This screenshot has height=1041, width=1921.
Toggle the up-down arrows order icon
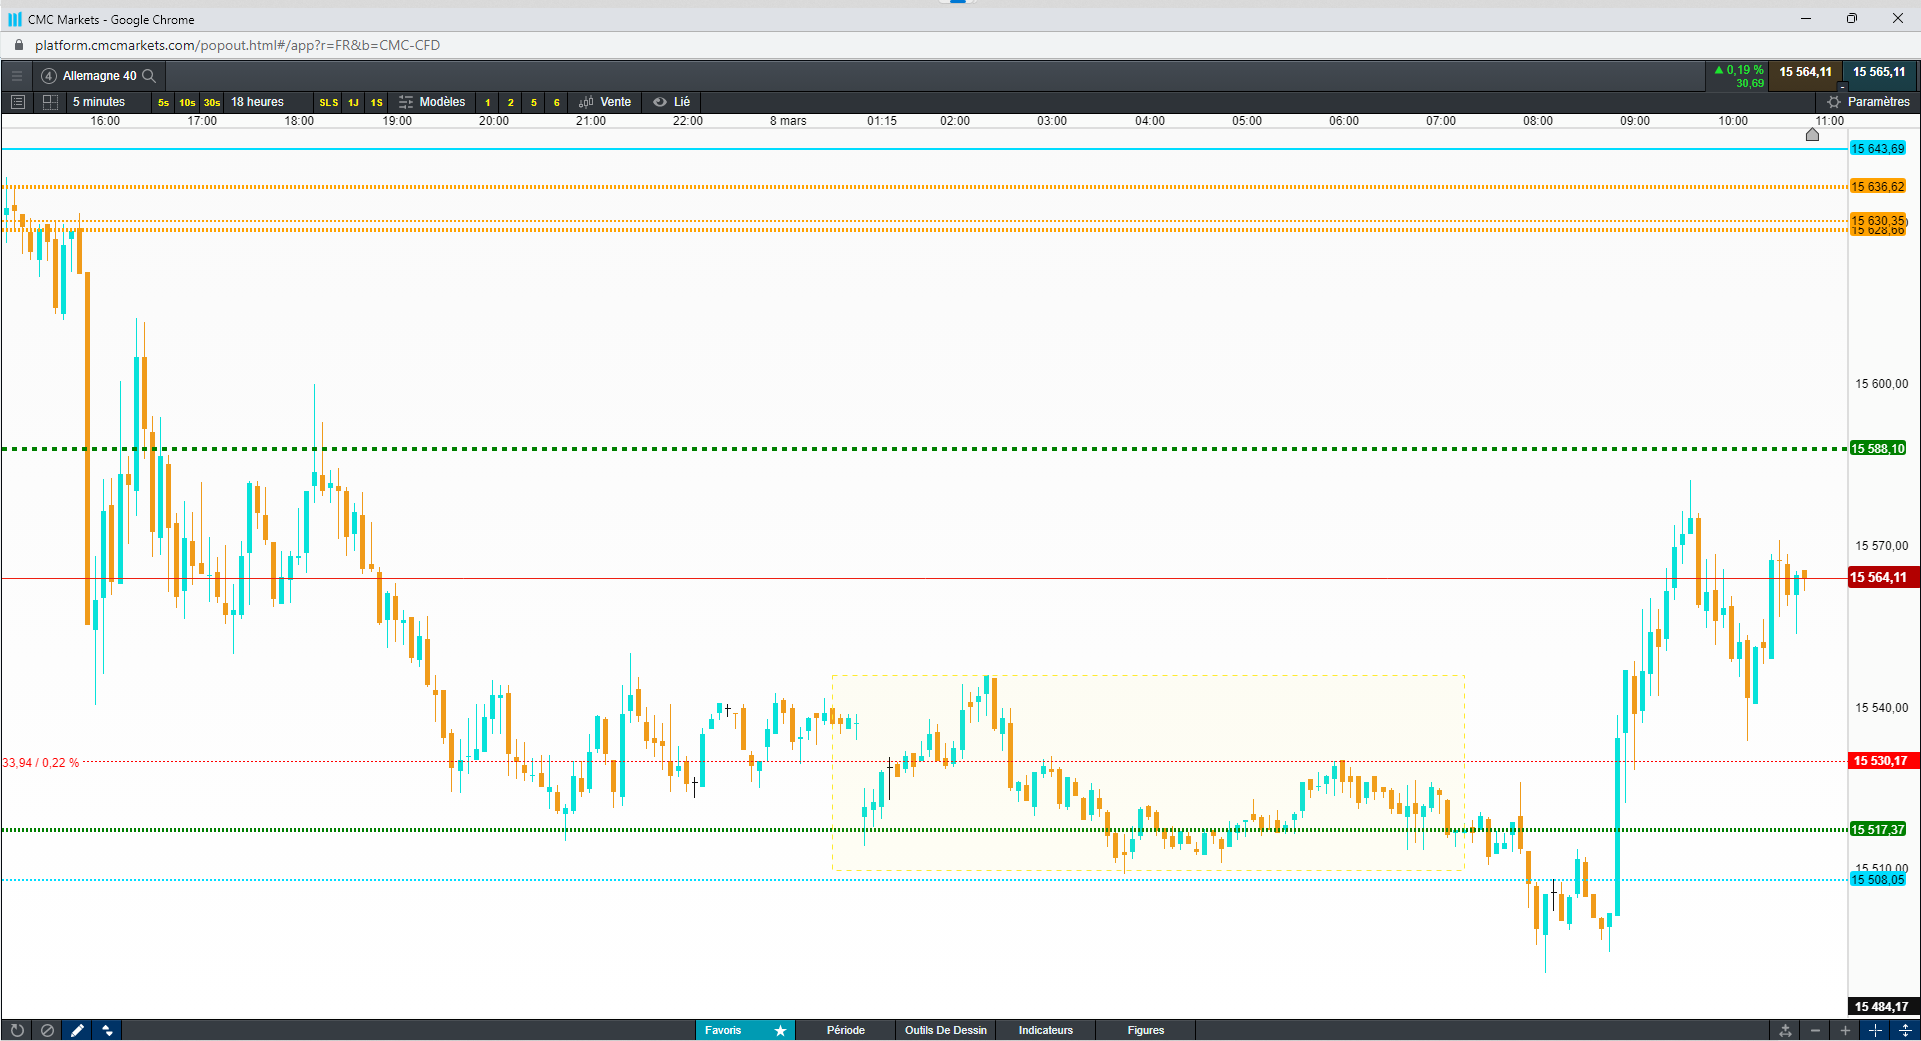[107, 1030]
